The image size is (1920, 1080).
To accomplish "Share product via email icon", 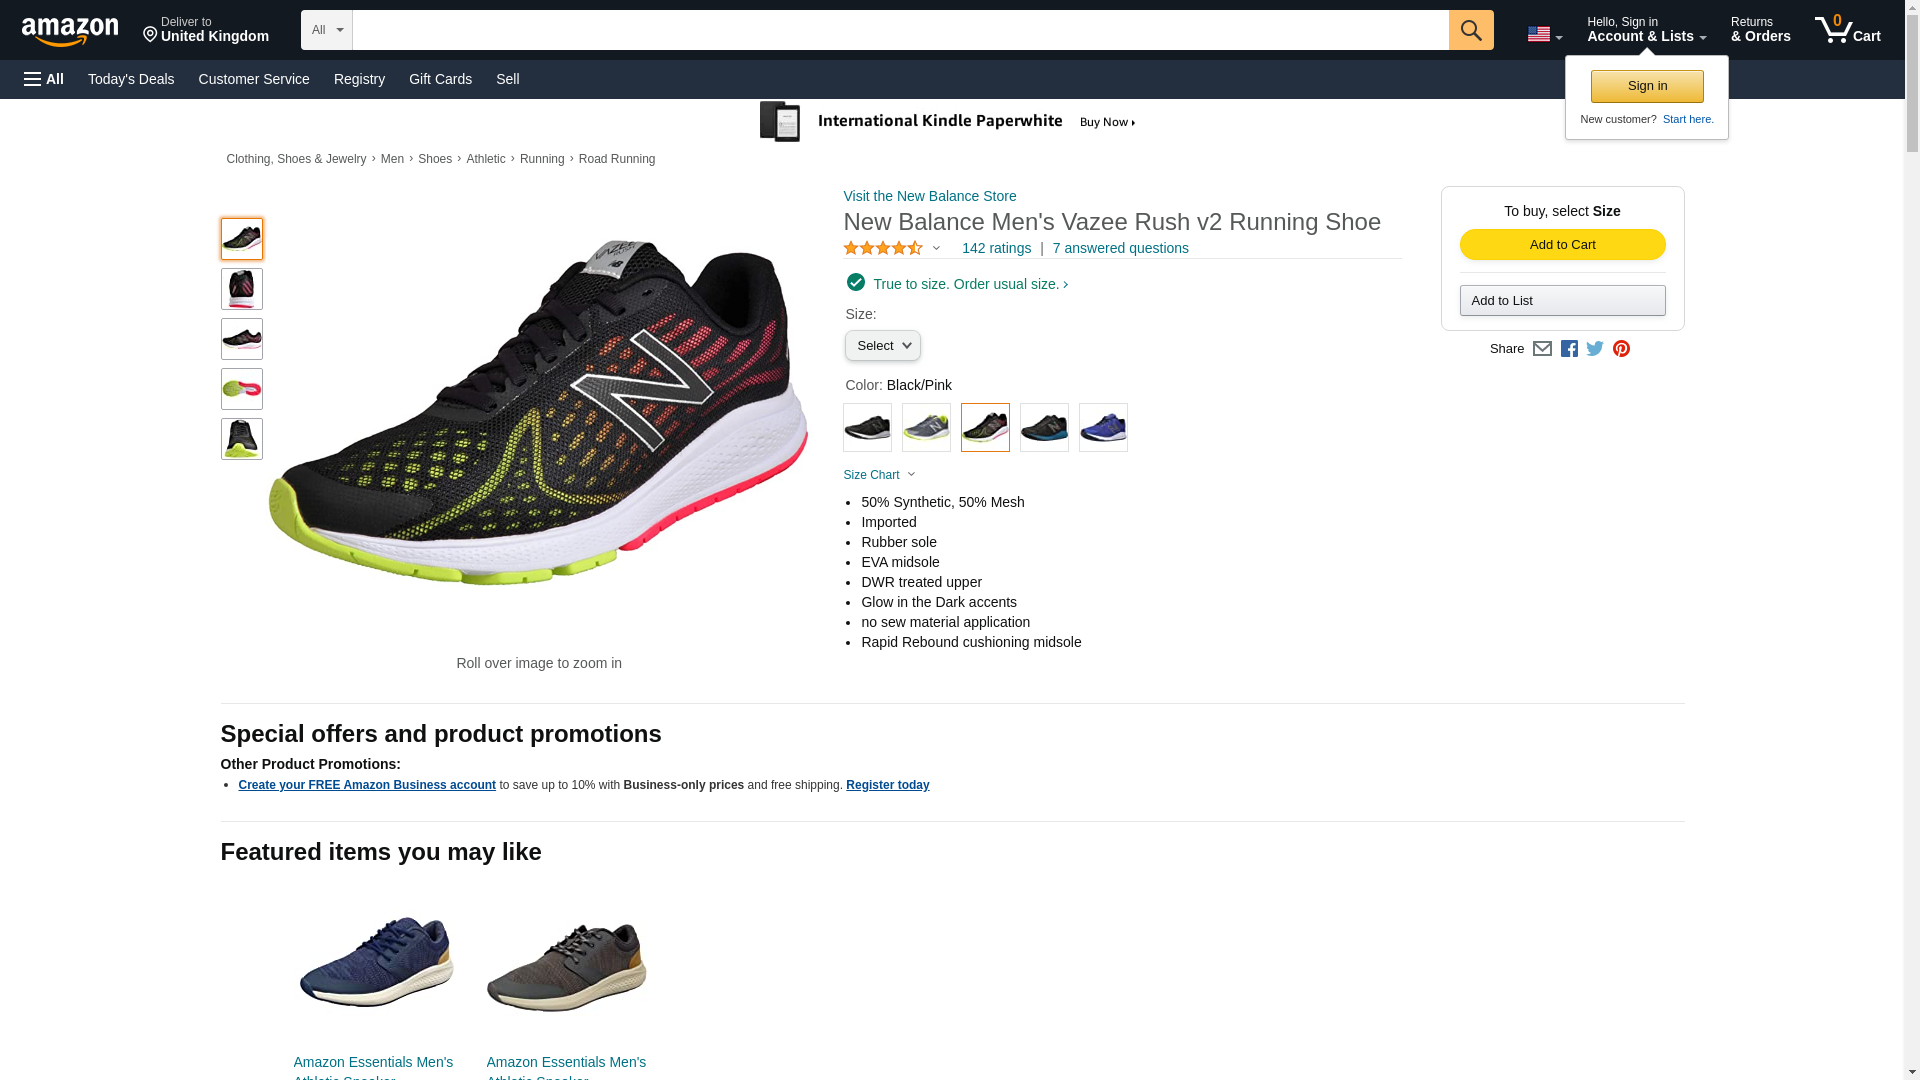I will (1542, 349).
